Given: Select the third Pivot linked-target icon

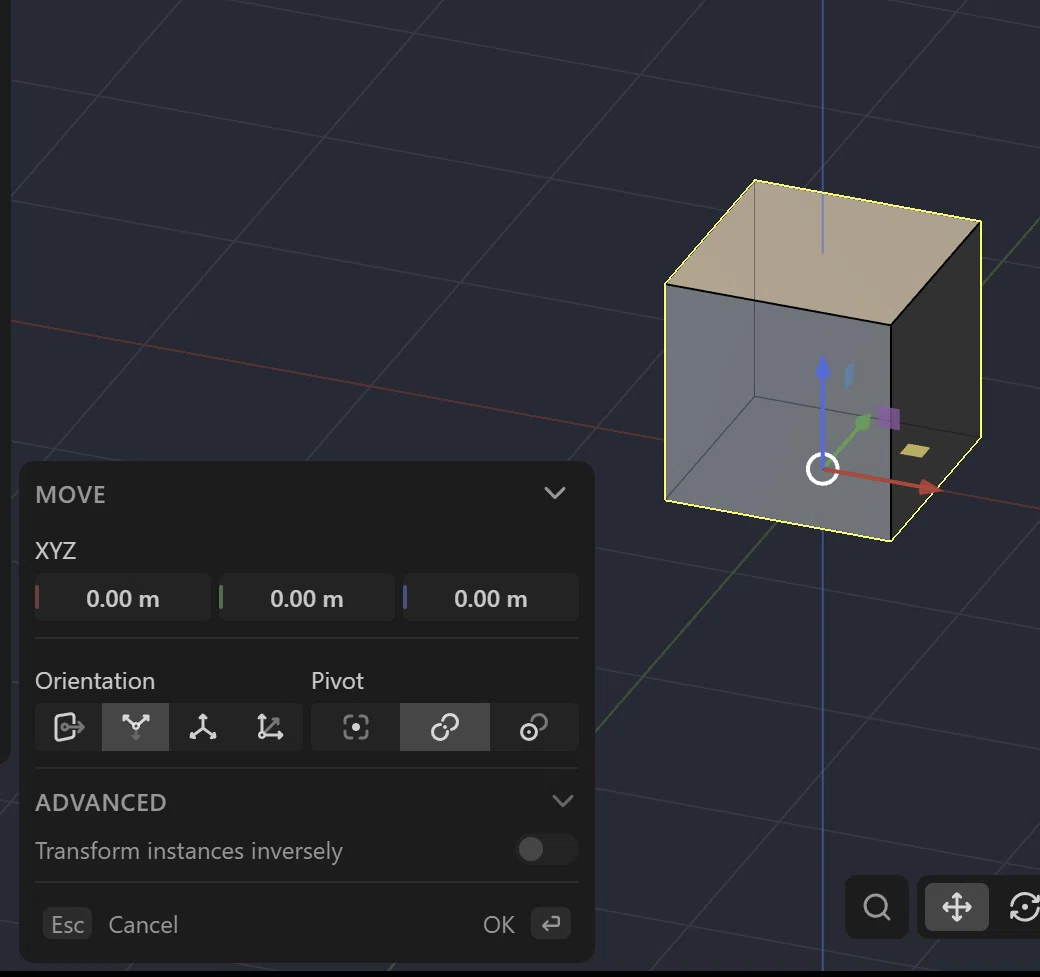Looking at the screenshot, I should coord(534,727).
